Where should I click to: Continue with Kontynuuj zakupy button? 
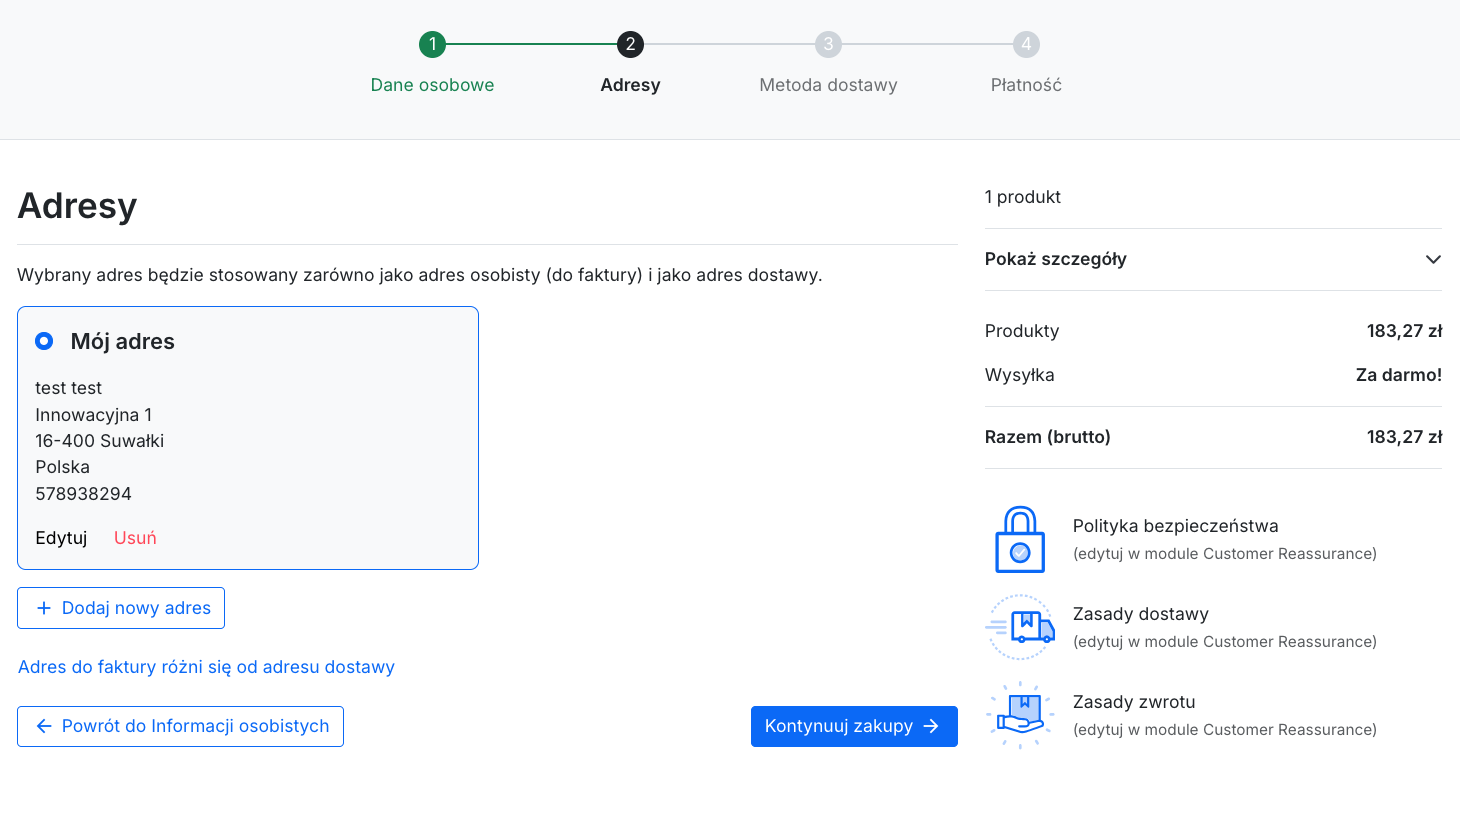tap(854, 726)
